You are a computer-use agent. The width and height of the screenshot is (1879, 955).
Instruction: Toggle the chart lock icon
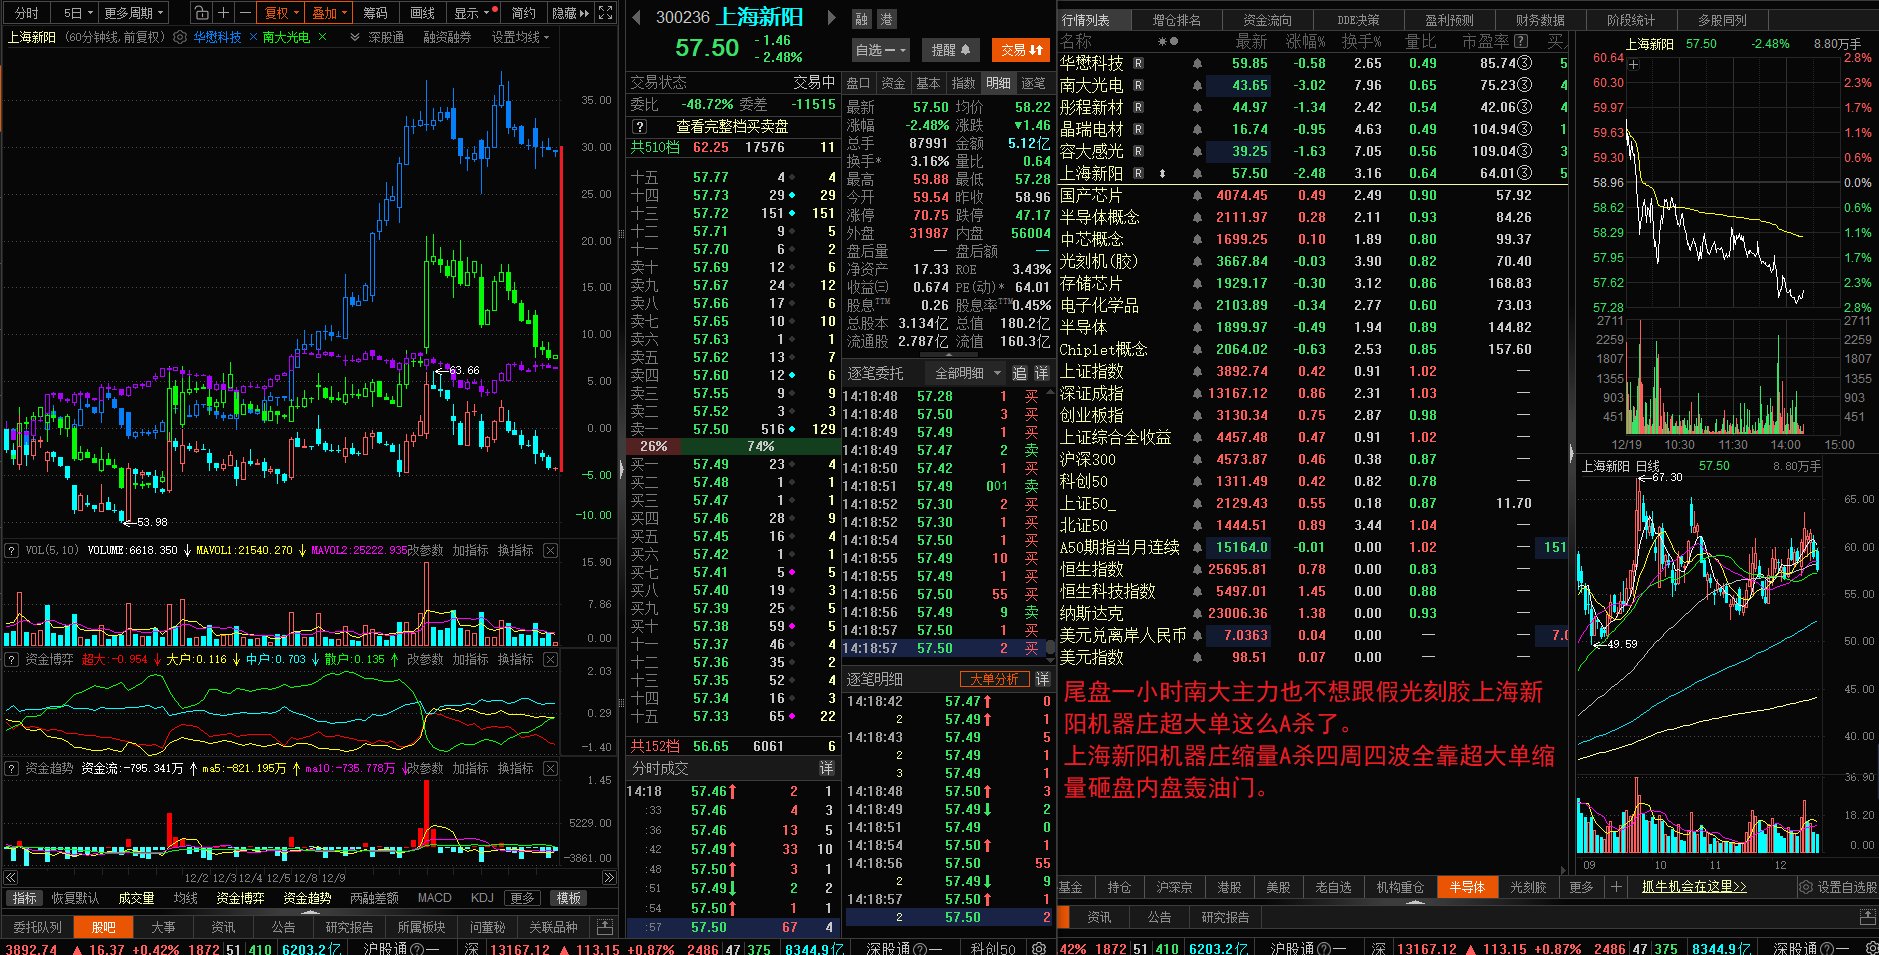click(201, 13)
